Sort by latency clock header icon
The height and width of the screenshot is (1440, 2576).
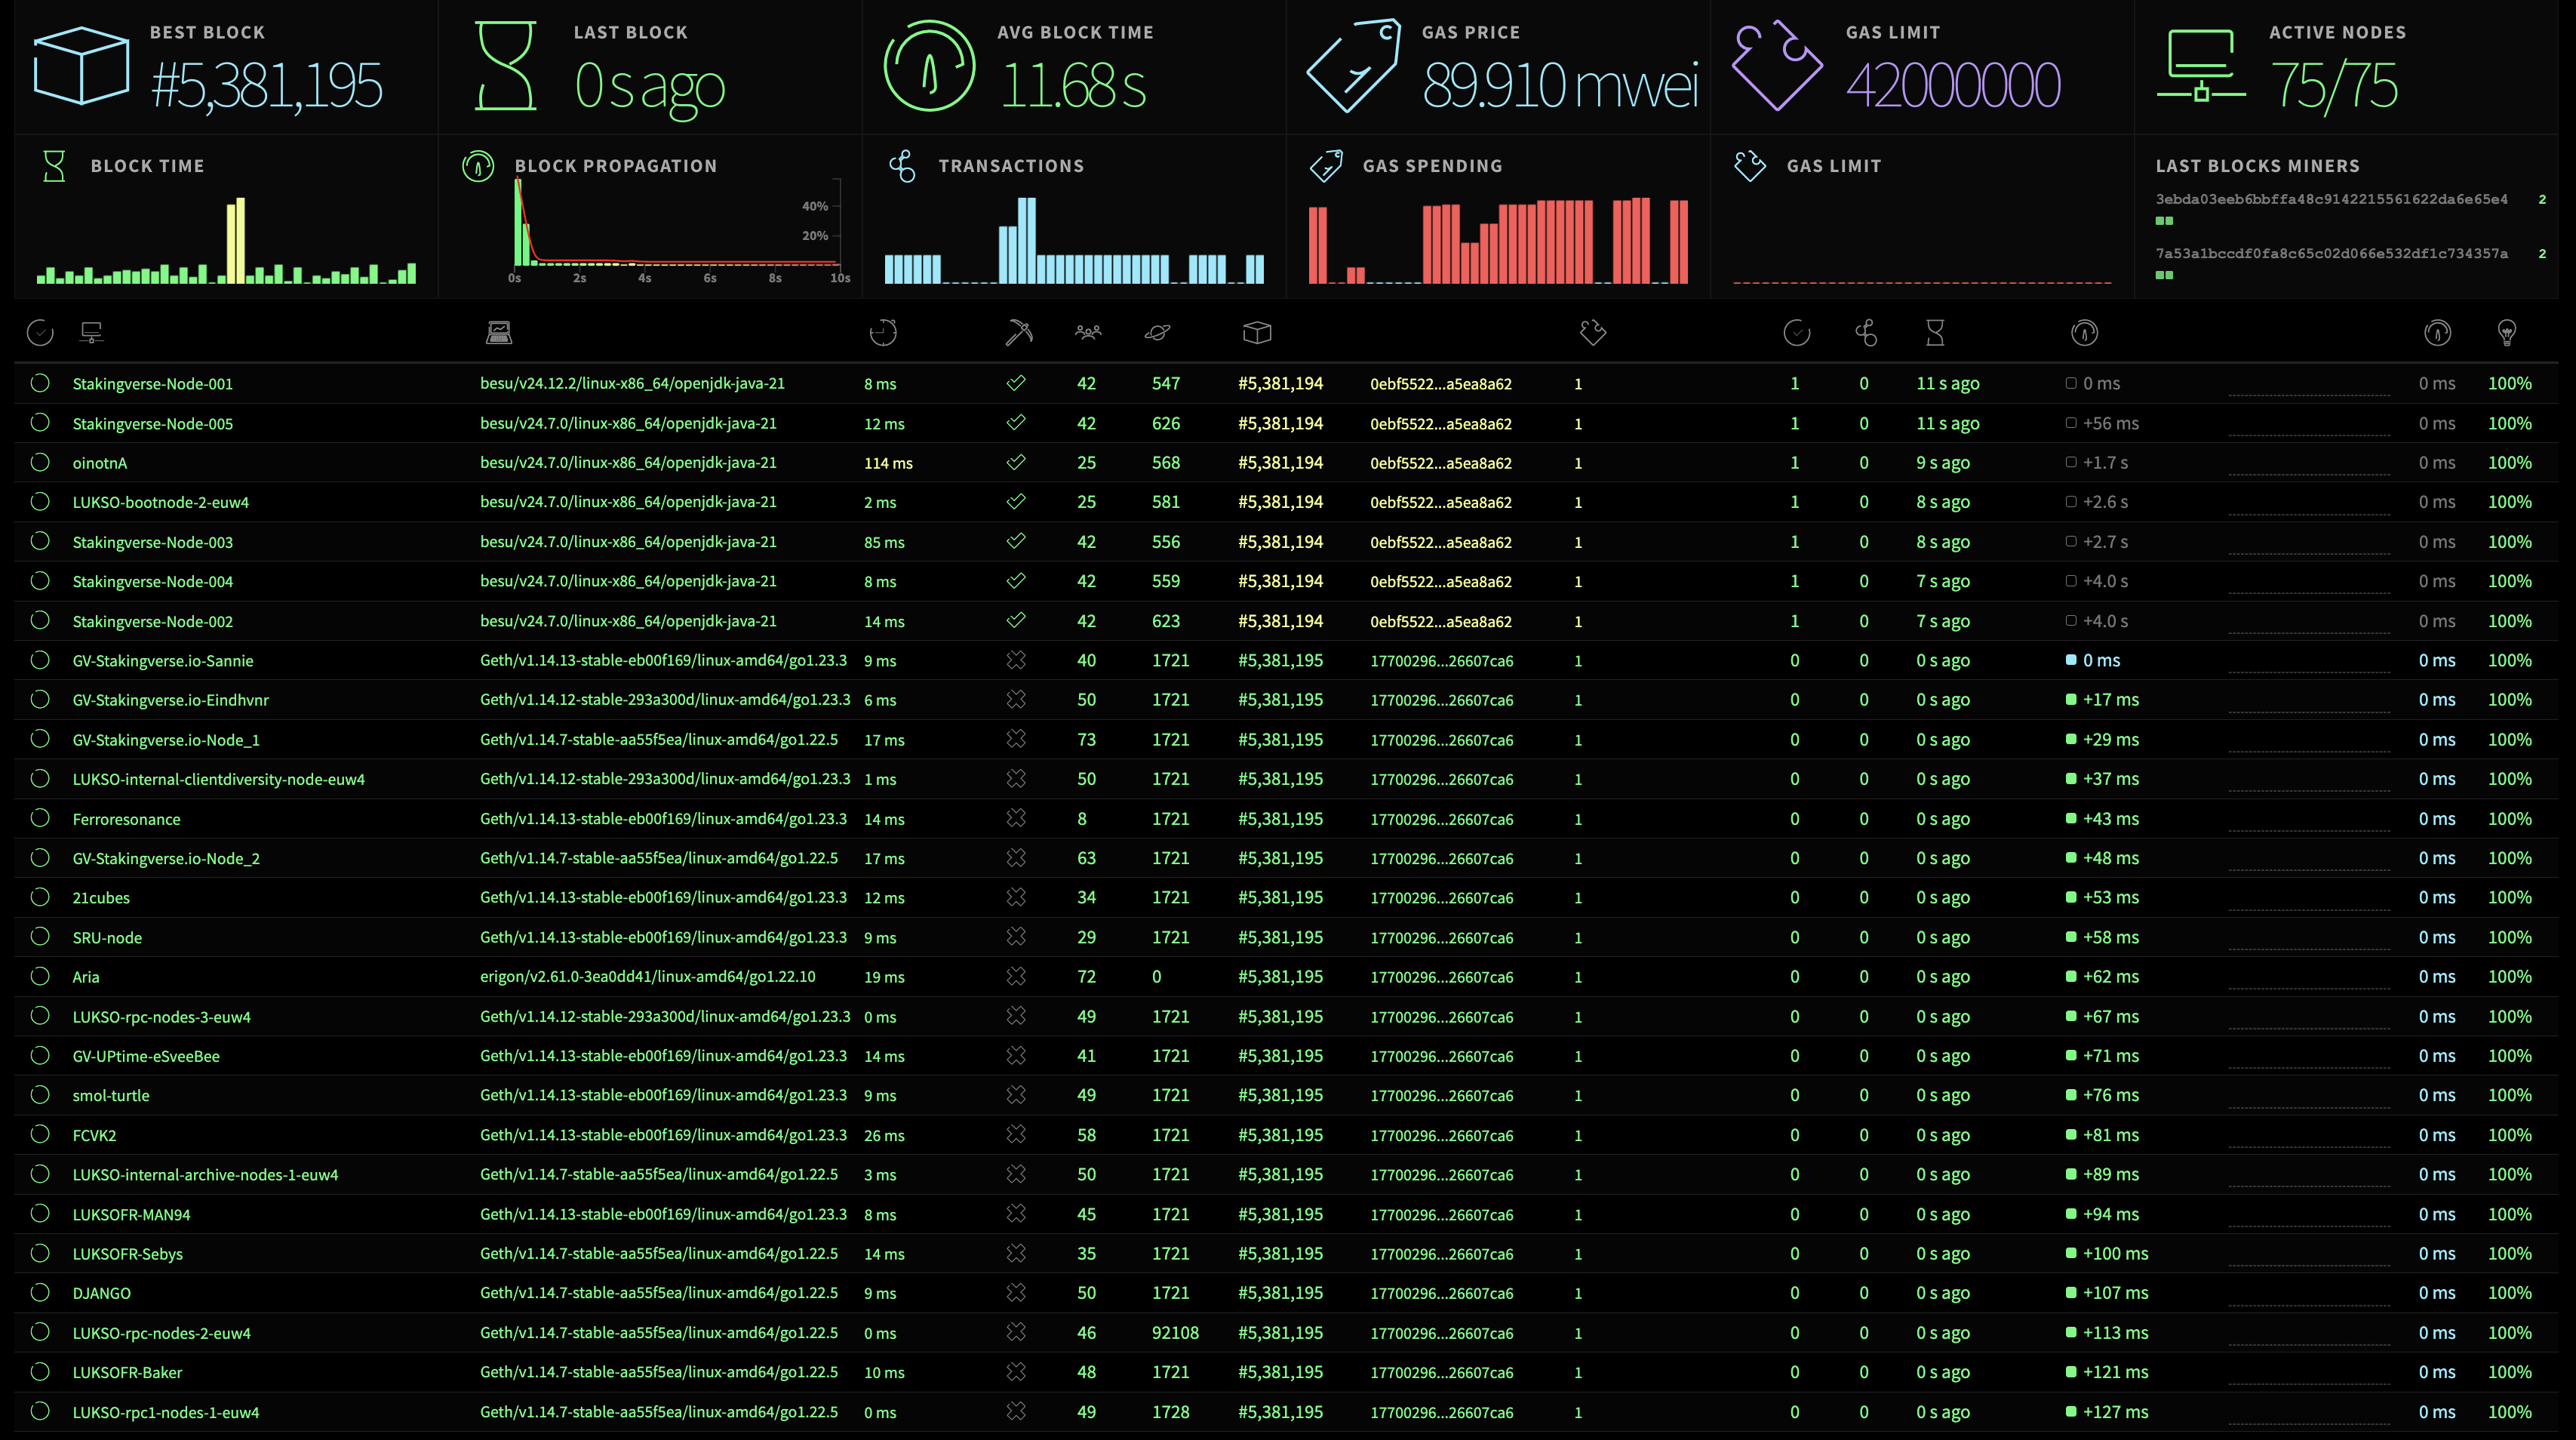pyautogui.click(x=883, y=333)
